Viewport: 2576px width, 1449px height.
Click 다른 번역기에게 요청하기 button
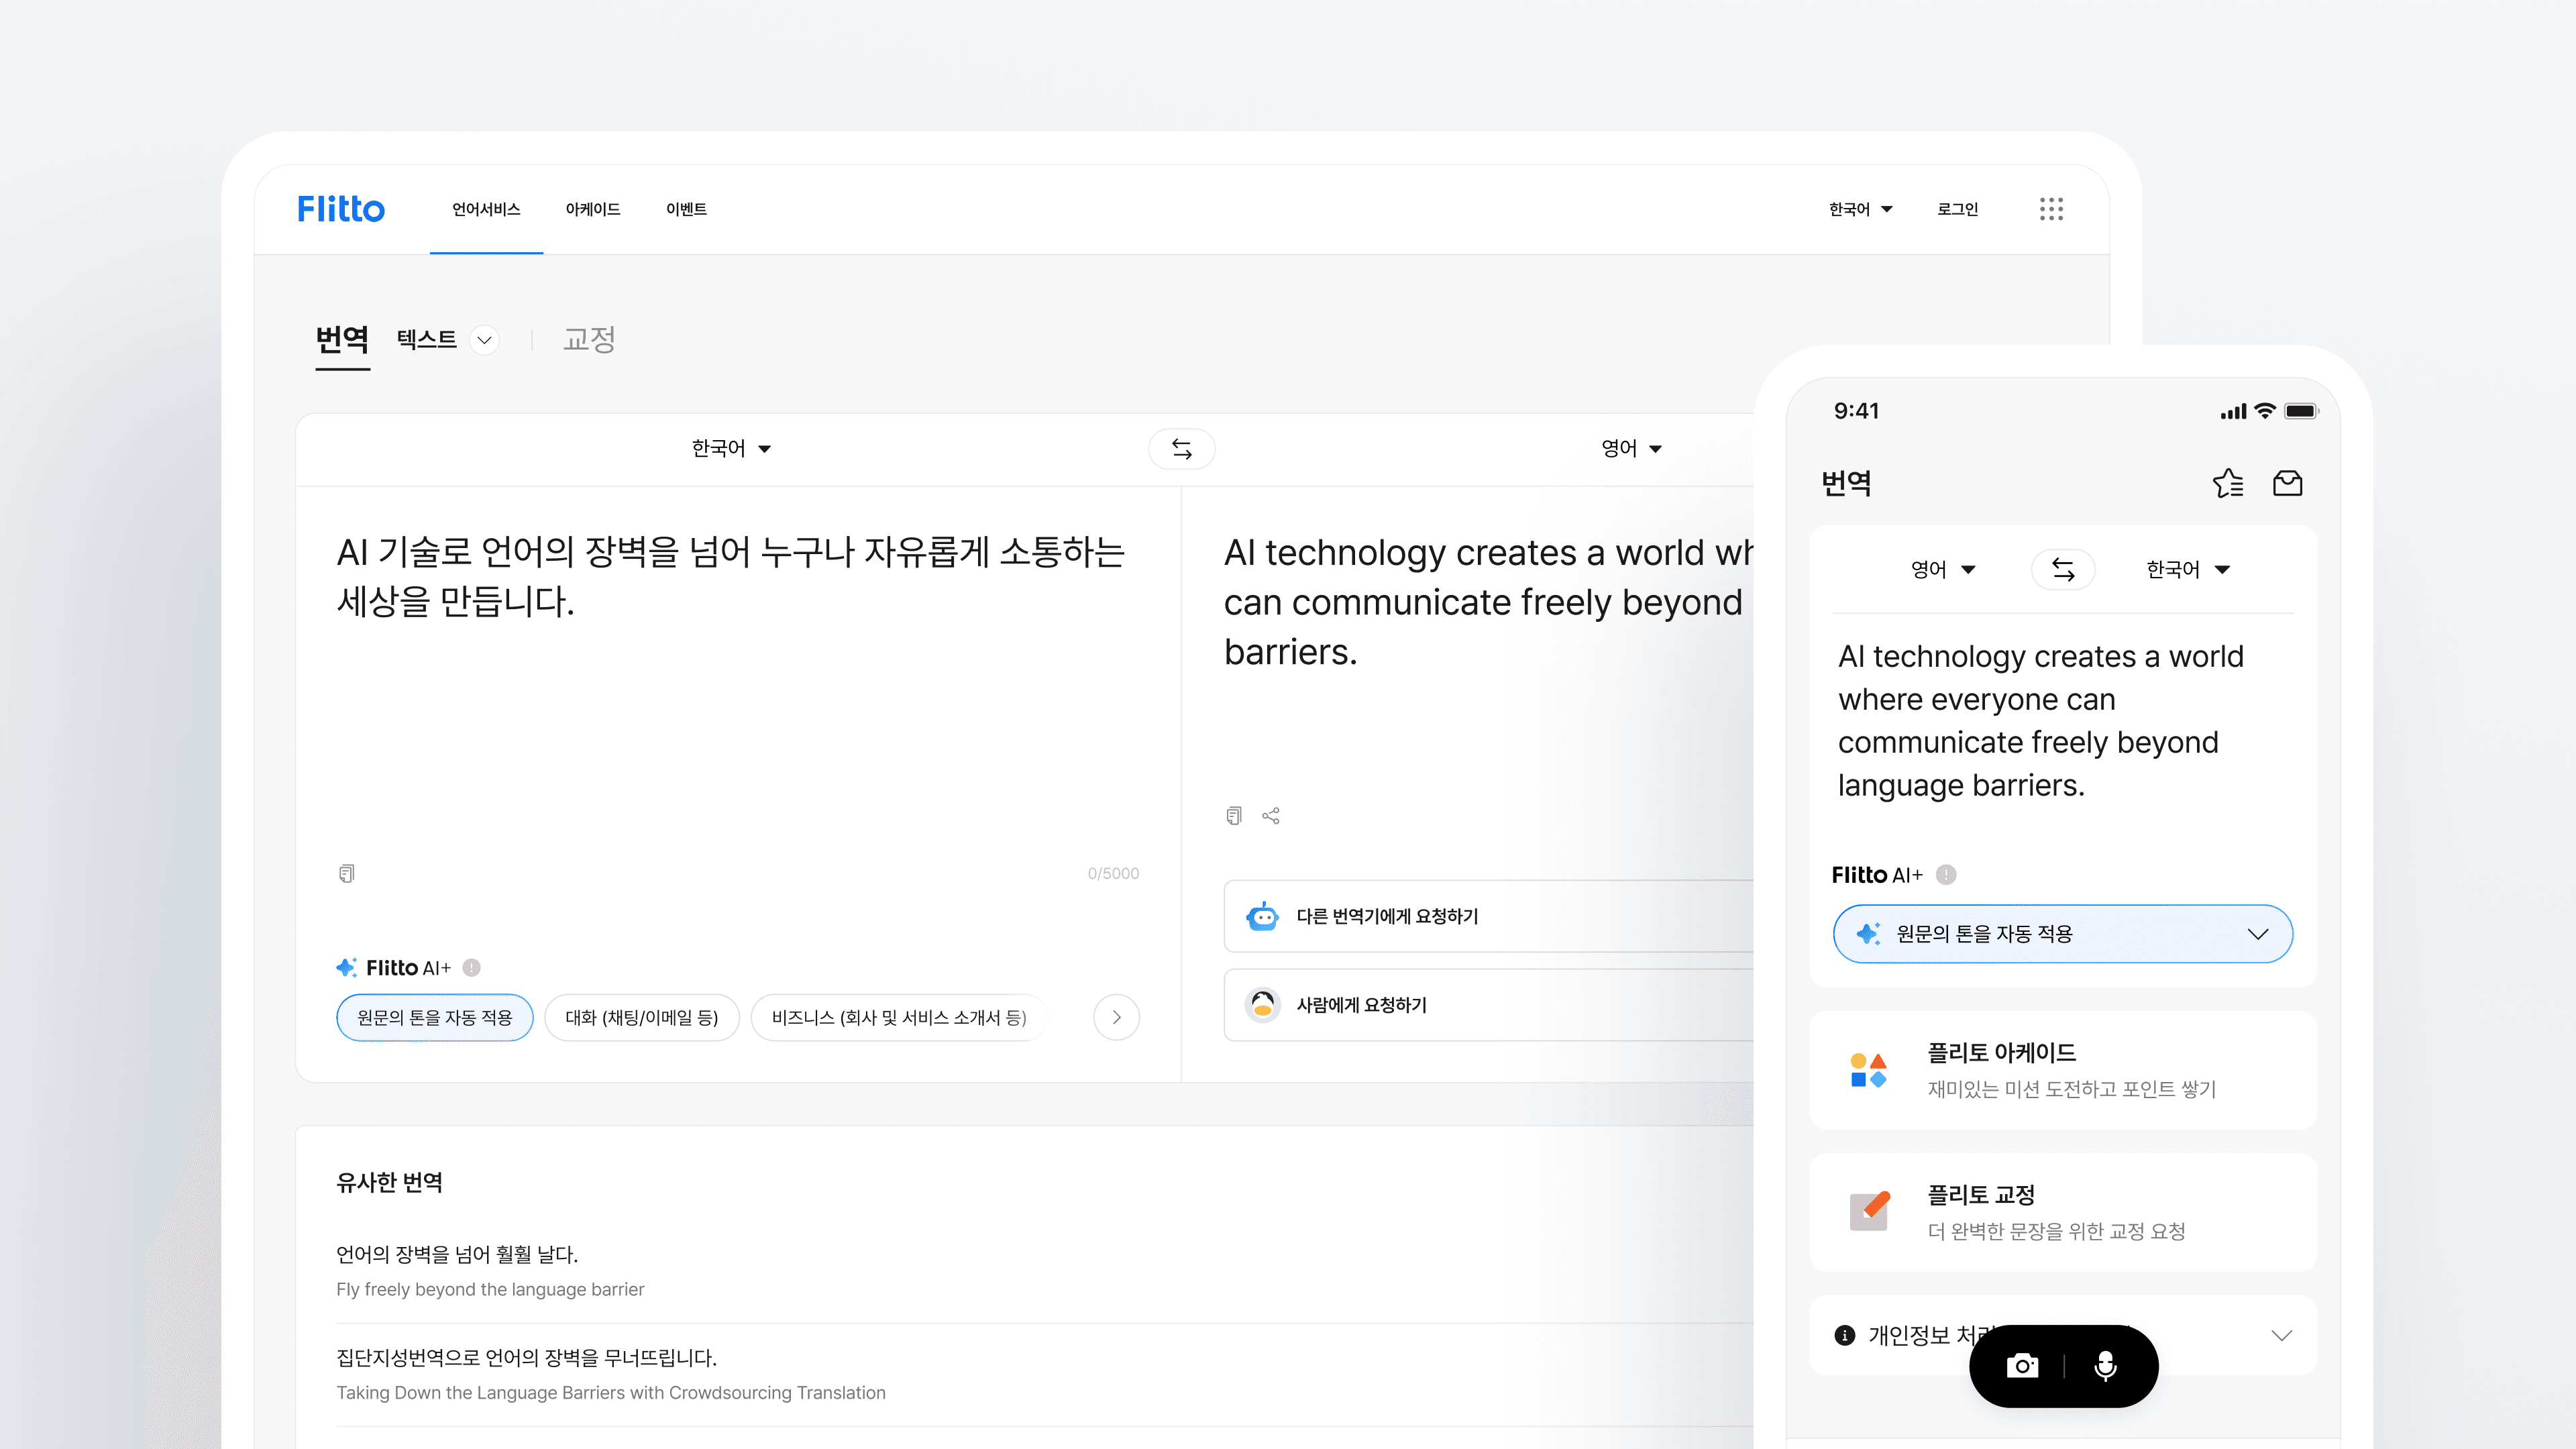coord(1489,916)
